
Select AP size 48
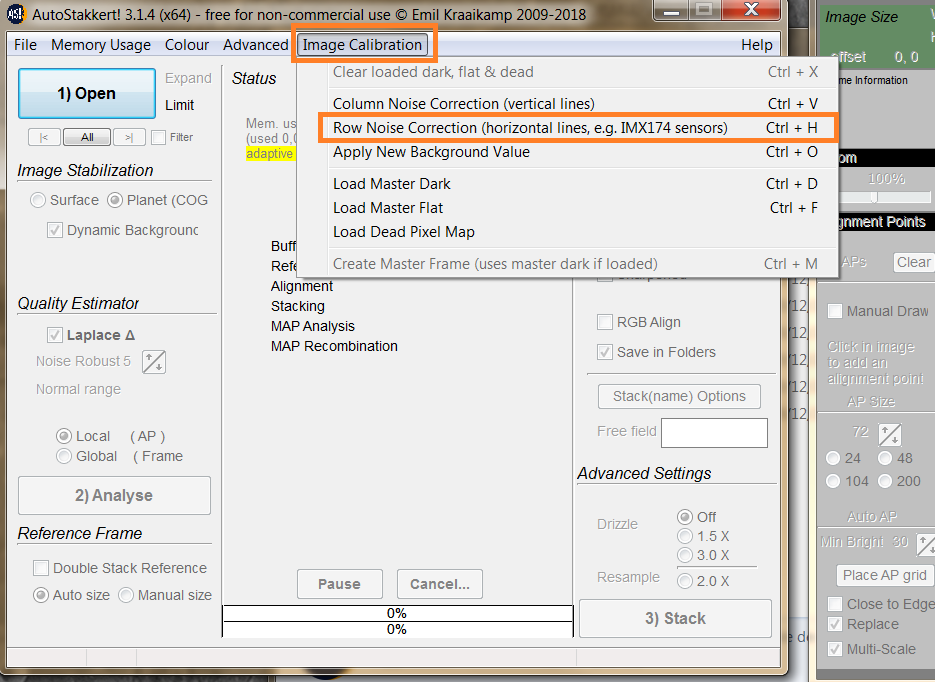pos(885,458)
